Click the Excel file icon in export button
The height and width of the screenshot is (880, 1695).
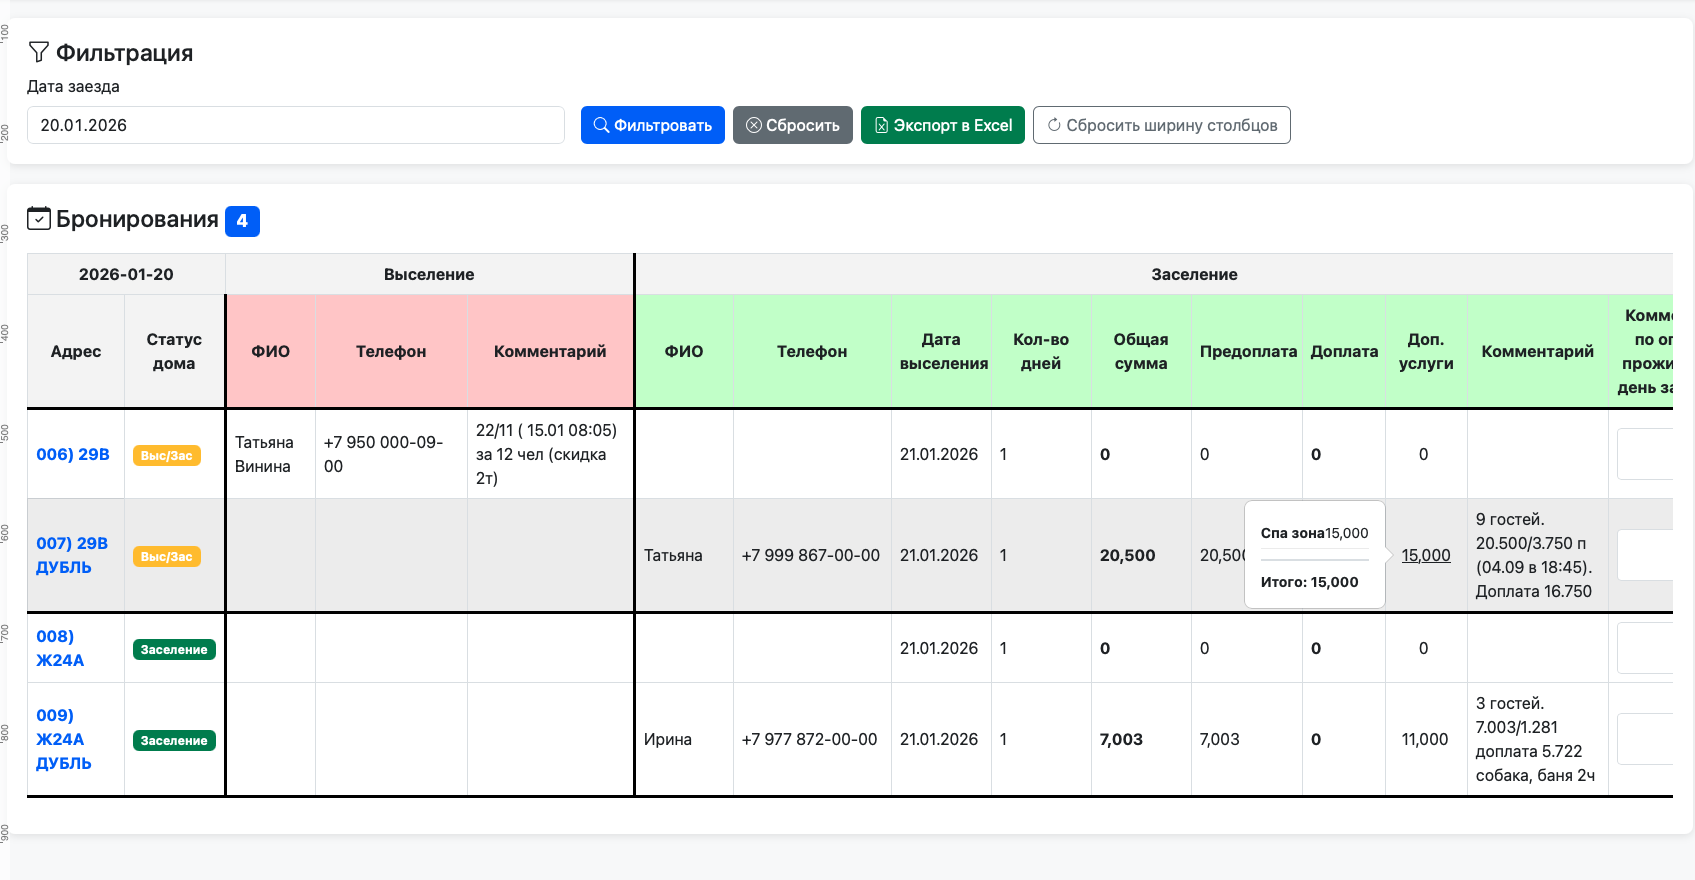click(881, 125)
